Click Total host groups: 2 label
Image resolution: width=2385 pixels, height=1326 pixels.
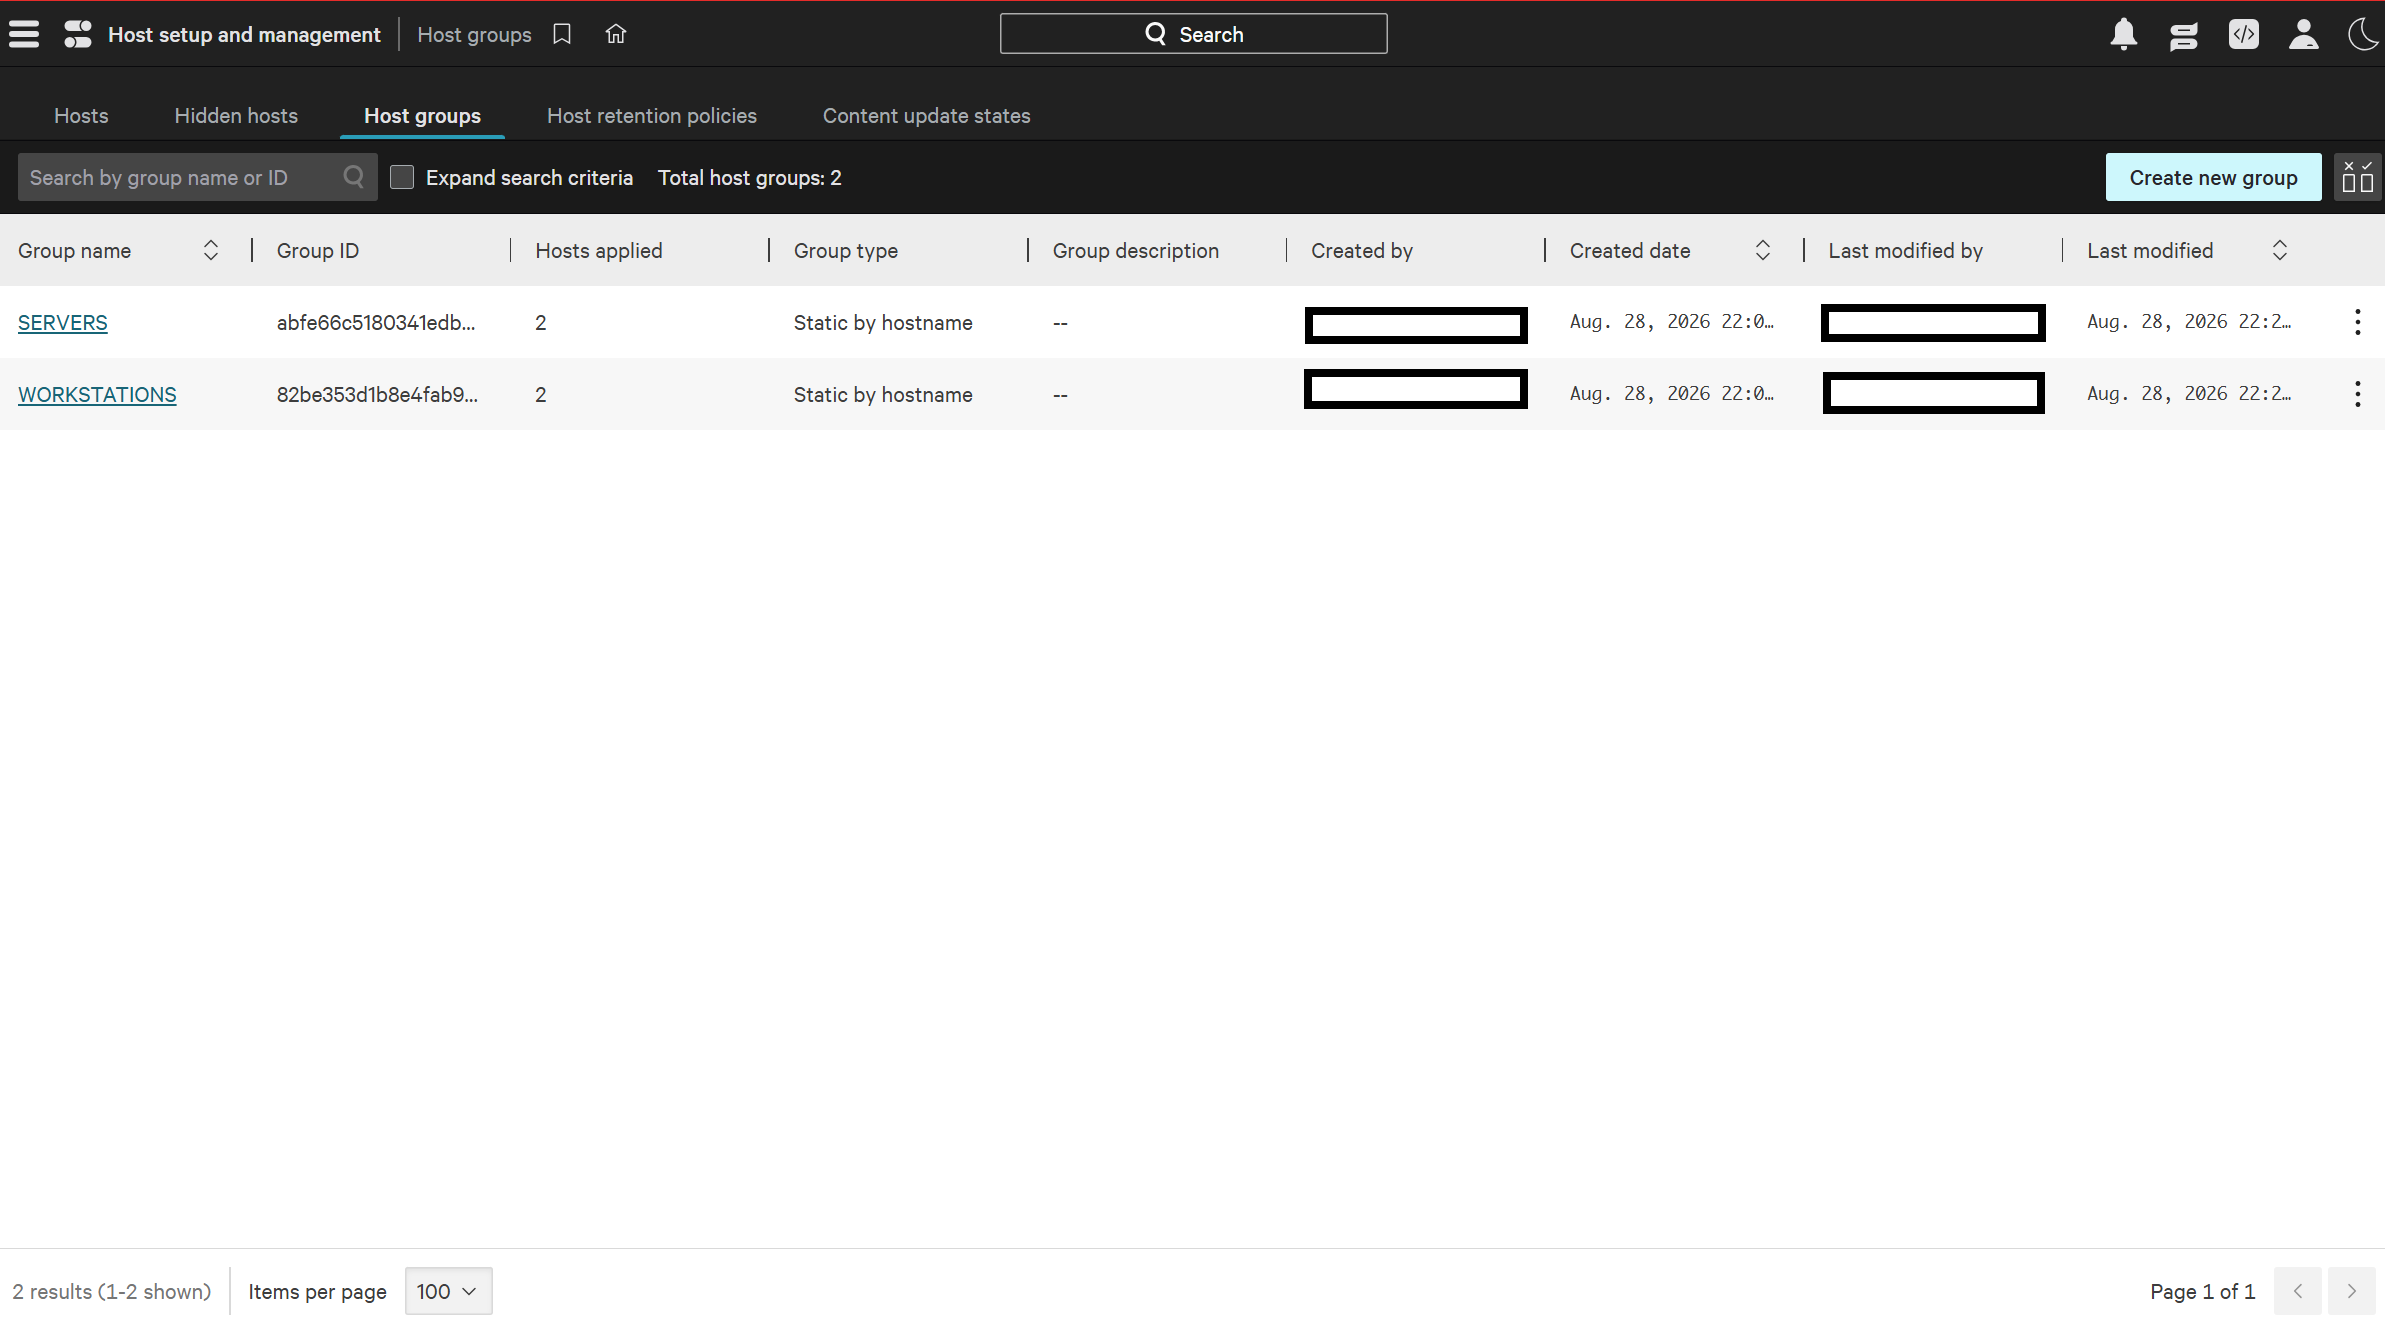750,177
